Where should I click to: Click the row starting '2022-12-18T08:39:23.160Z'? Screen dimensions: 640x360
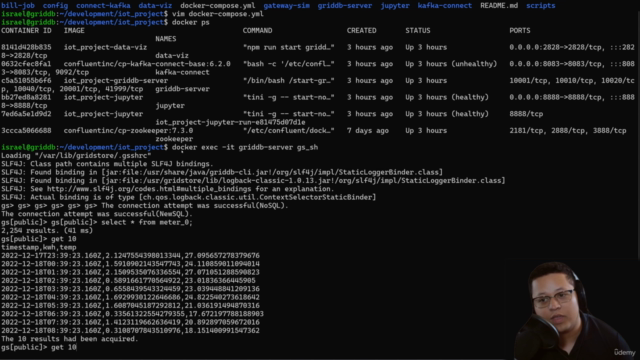point(130,331)
